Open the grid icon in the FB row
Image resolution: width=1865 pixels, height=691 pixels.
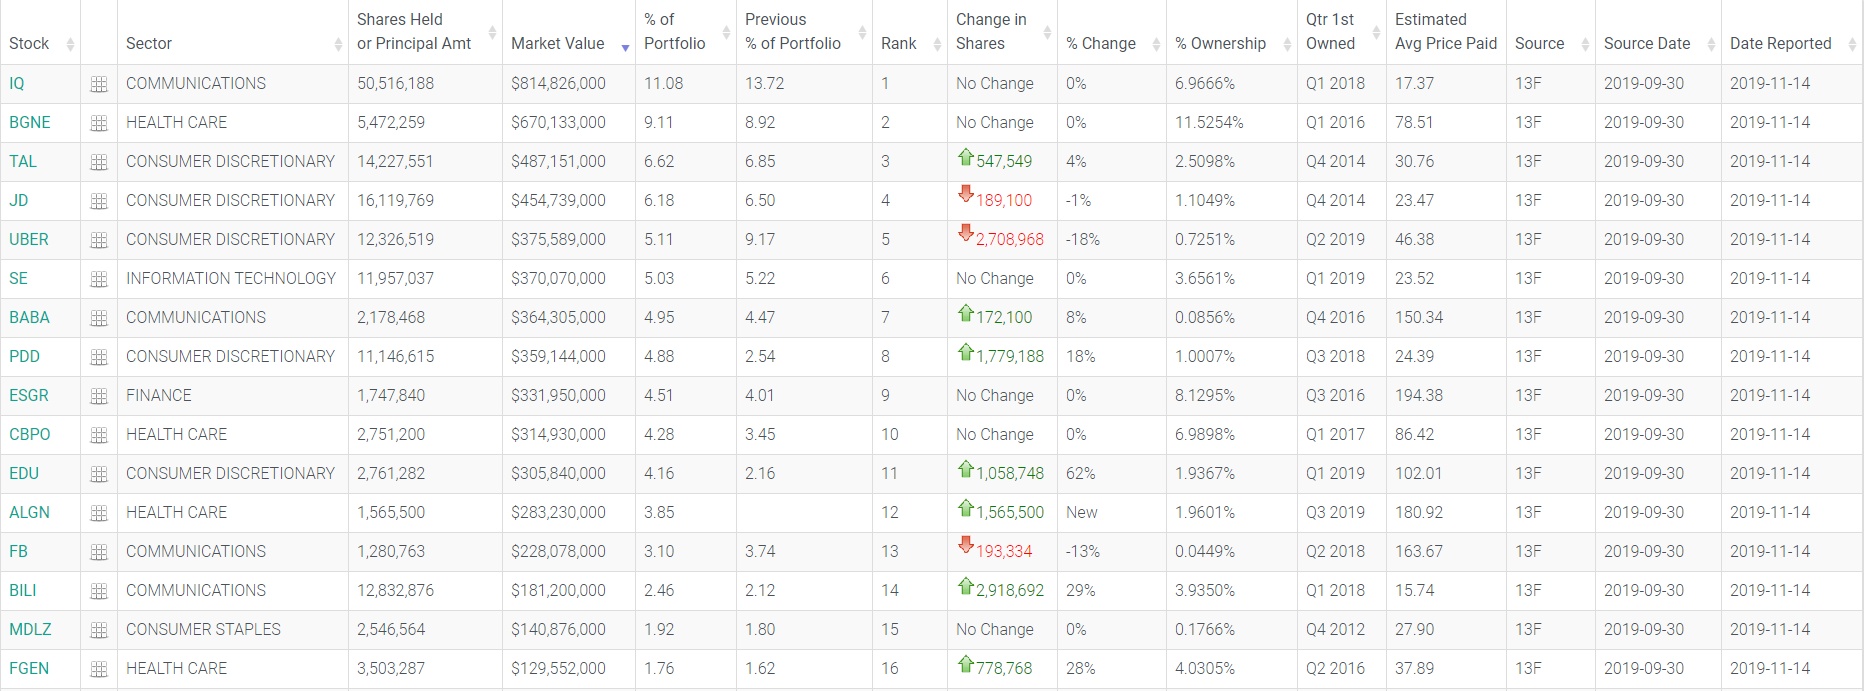click(x=98, y=553)
